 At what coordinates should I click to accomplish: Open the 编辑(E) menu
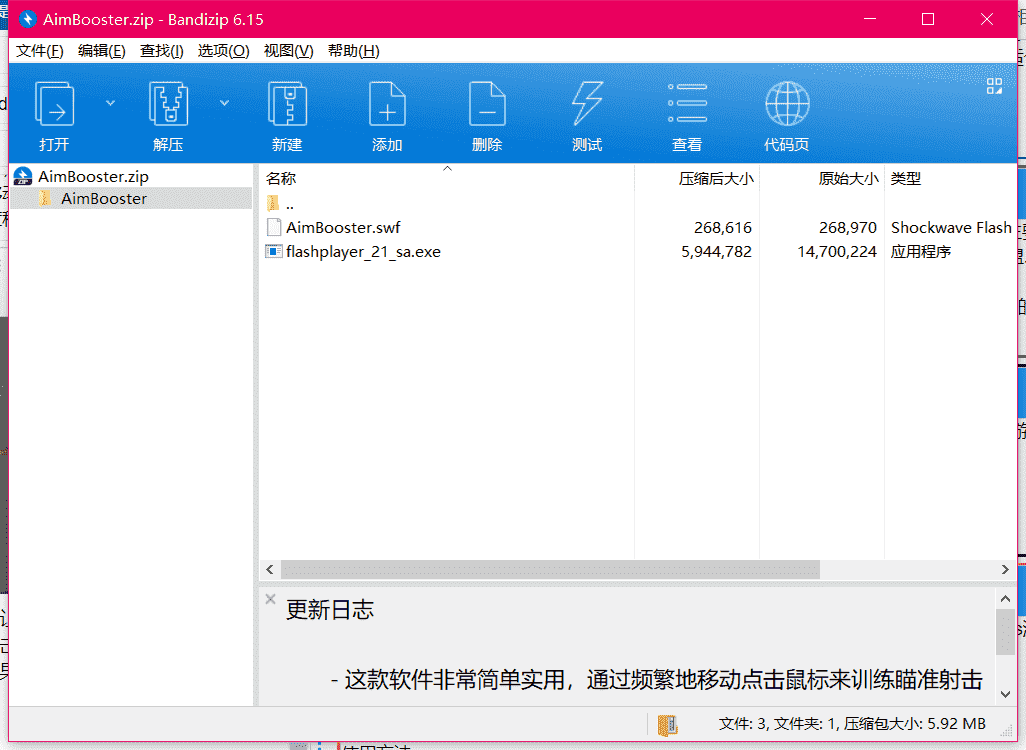pos(101,51)
